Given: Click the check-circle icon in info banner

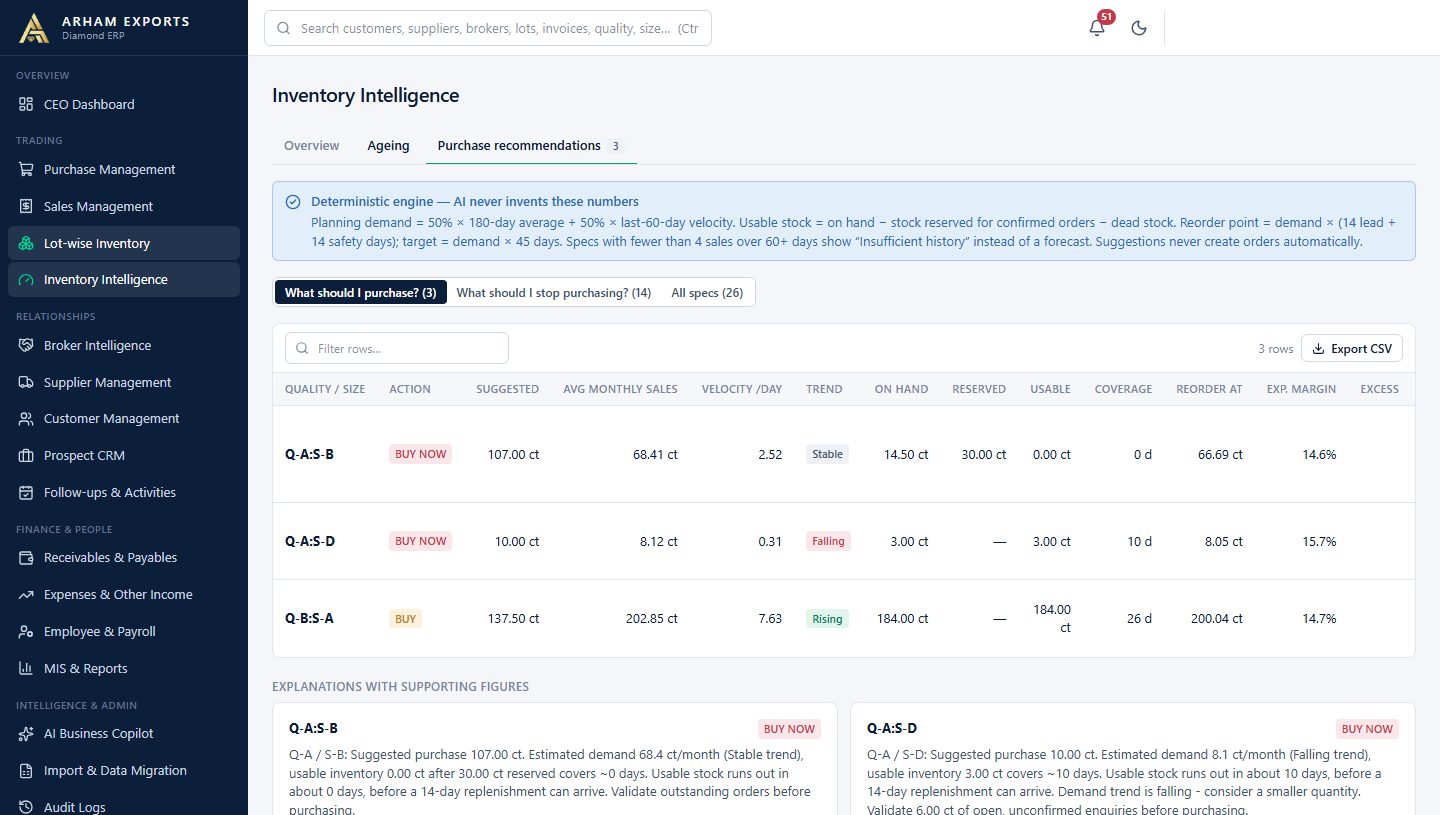Looking at the screenshot, I should point(293,202).
